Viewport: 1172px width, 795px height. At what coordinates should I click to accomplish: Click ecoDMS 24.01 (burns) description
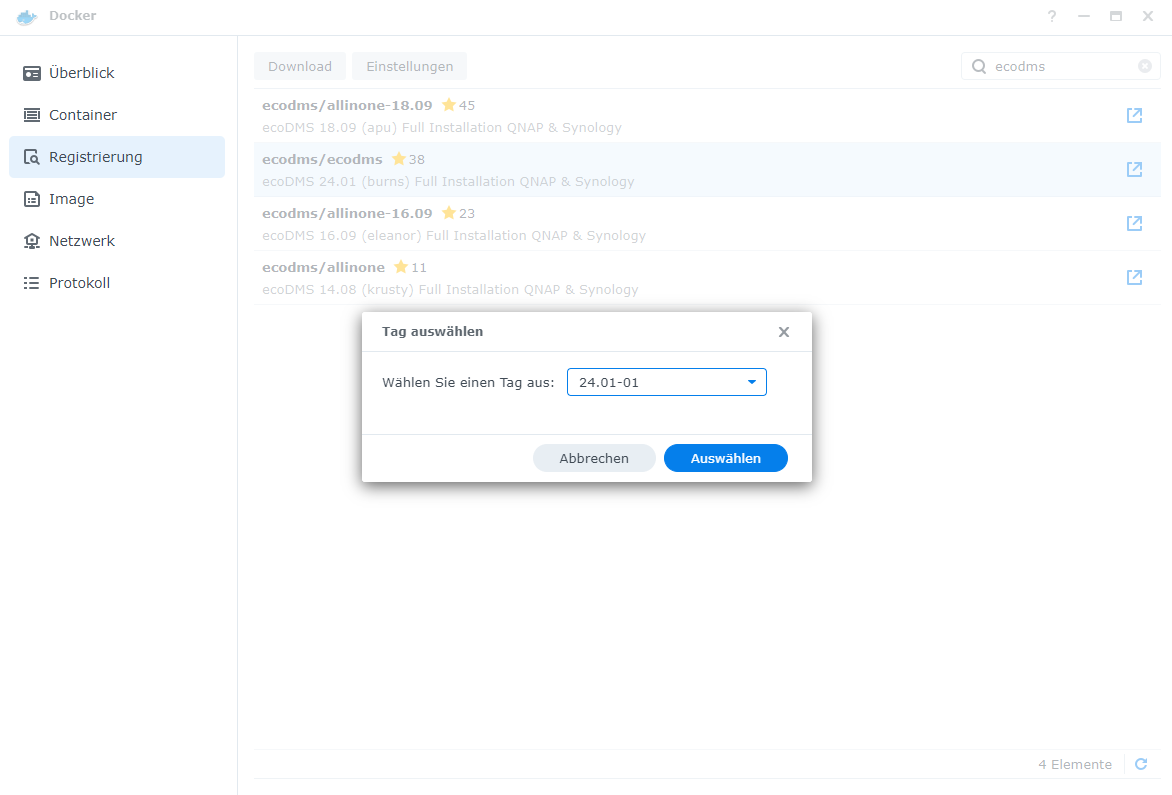(x=448, y=182)
